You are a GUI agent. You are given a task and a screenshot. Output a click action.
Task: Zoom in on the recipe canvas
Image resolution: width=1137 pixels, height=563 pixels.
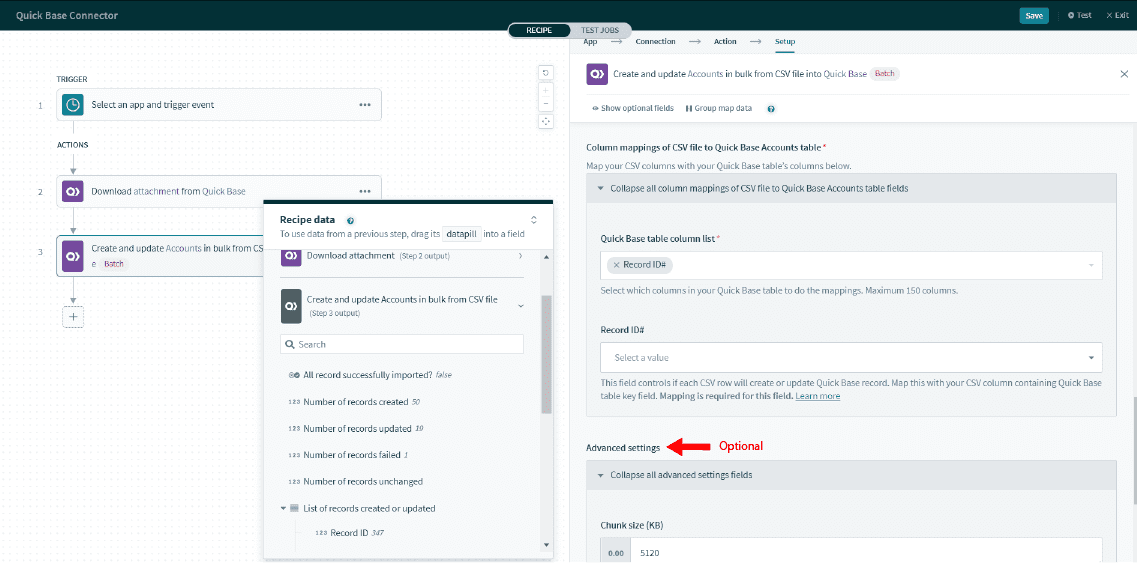[545, 89]
